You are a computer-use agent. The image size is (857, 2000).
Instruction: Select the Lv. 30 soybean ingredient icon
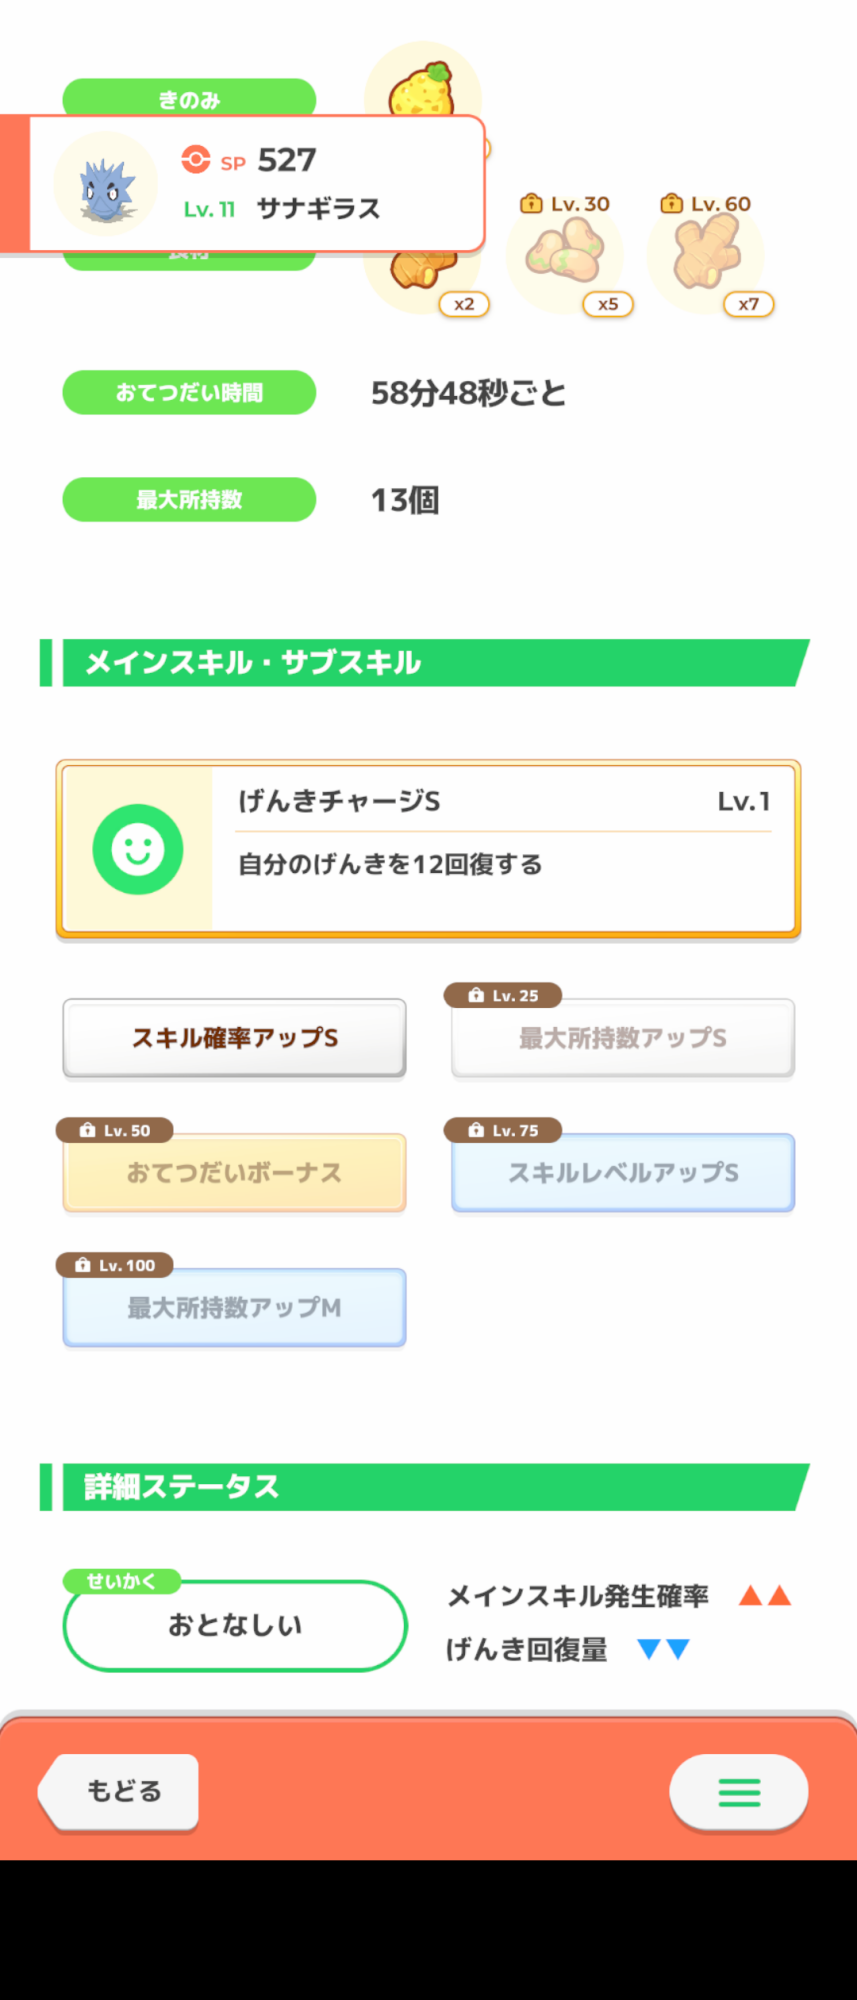click(565, 254)
